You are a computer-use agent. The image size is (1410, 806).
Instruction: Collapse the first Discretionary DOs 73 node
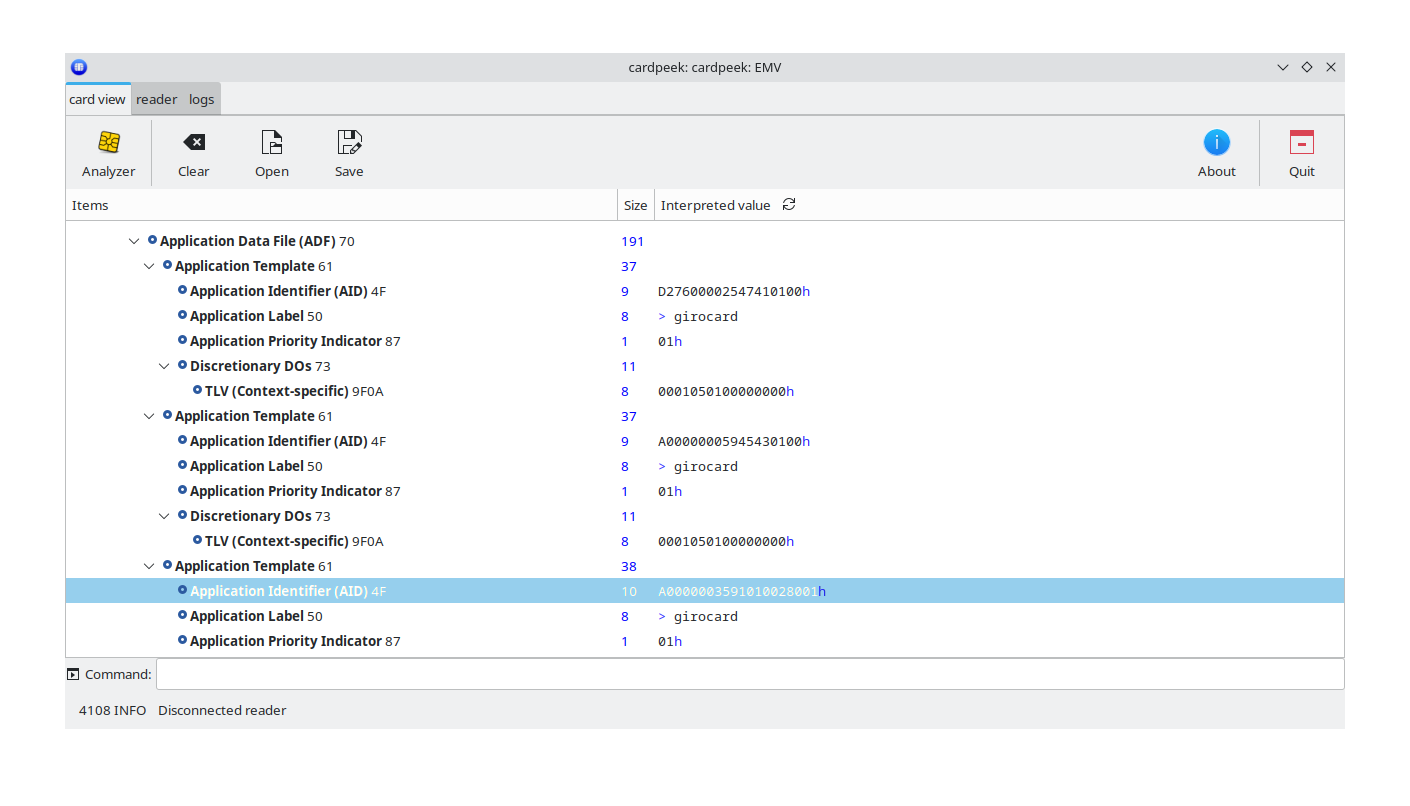[x=164, y=366]
